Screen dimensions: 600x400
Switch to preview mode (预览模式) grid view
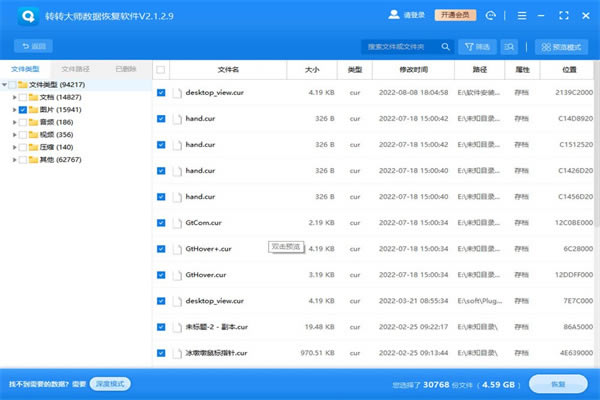[x=561, y=46]
